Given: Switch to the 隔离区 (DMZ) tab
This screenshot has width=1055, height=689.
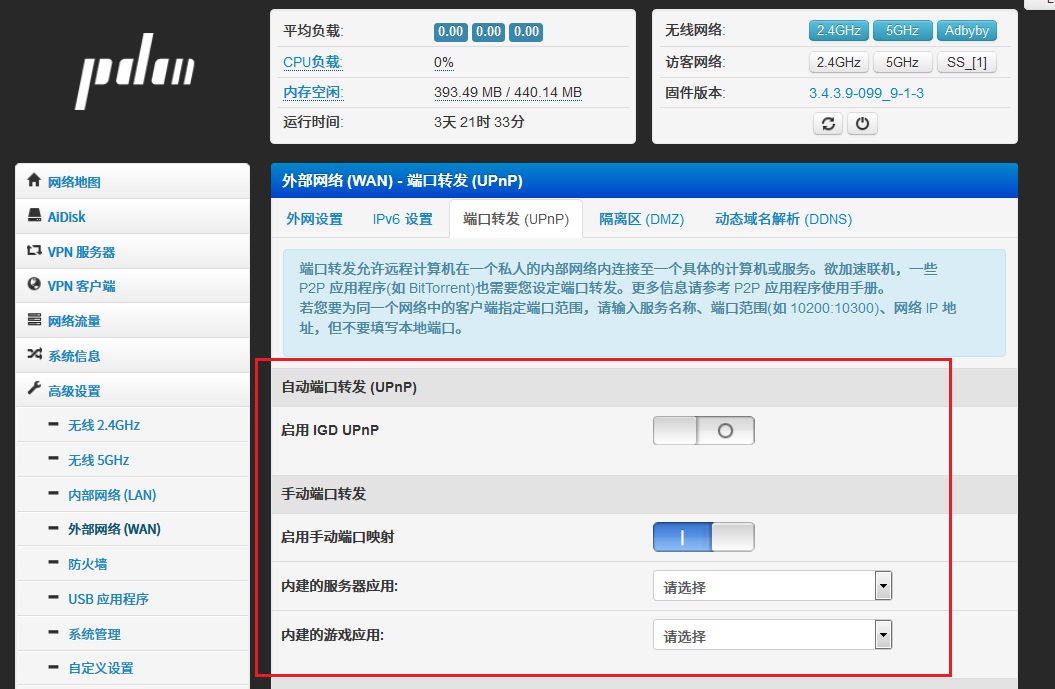Looking at the screenshot, I should pos(641,219).
